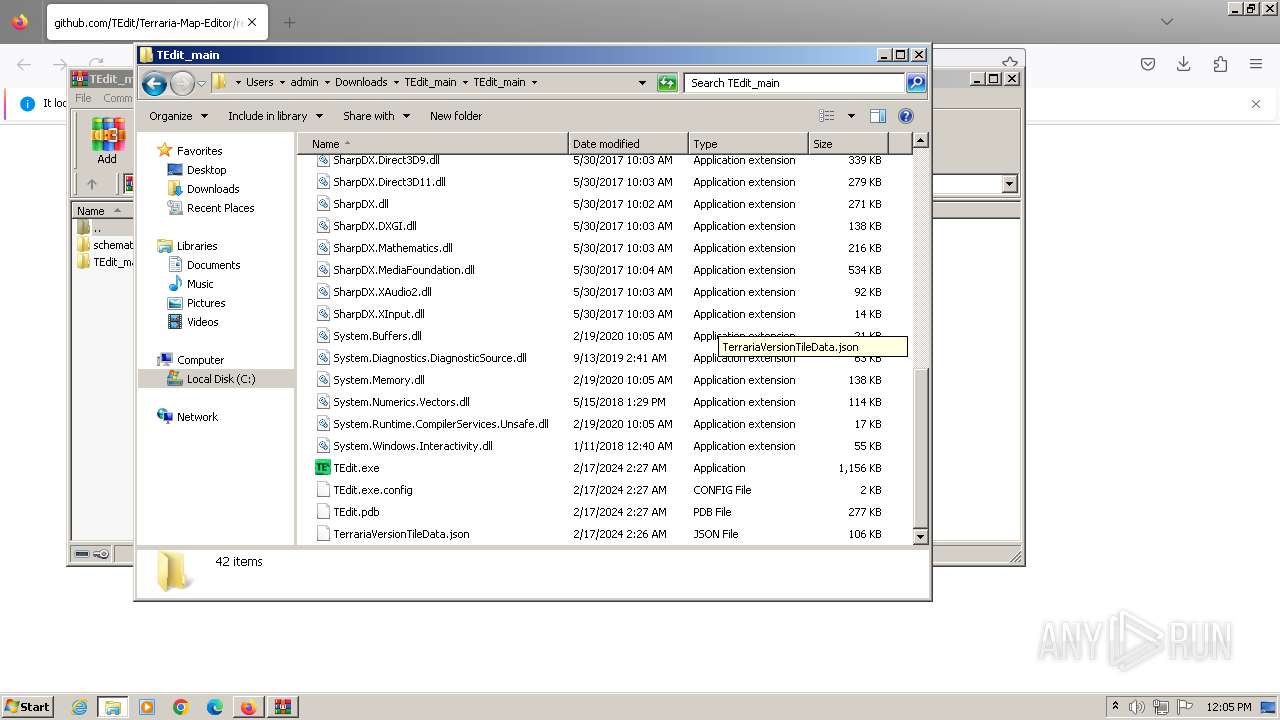Click the Change your view icon
Screen dimensions: 1280x720
[827, 116]
